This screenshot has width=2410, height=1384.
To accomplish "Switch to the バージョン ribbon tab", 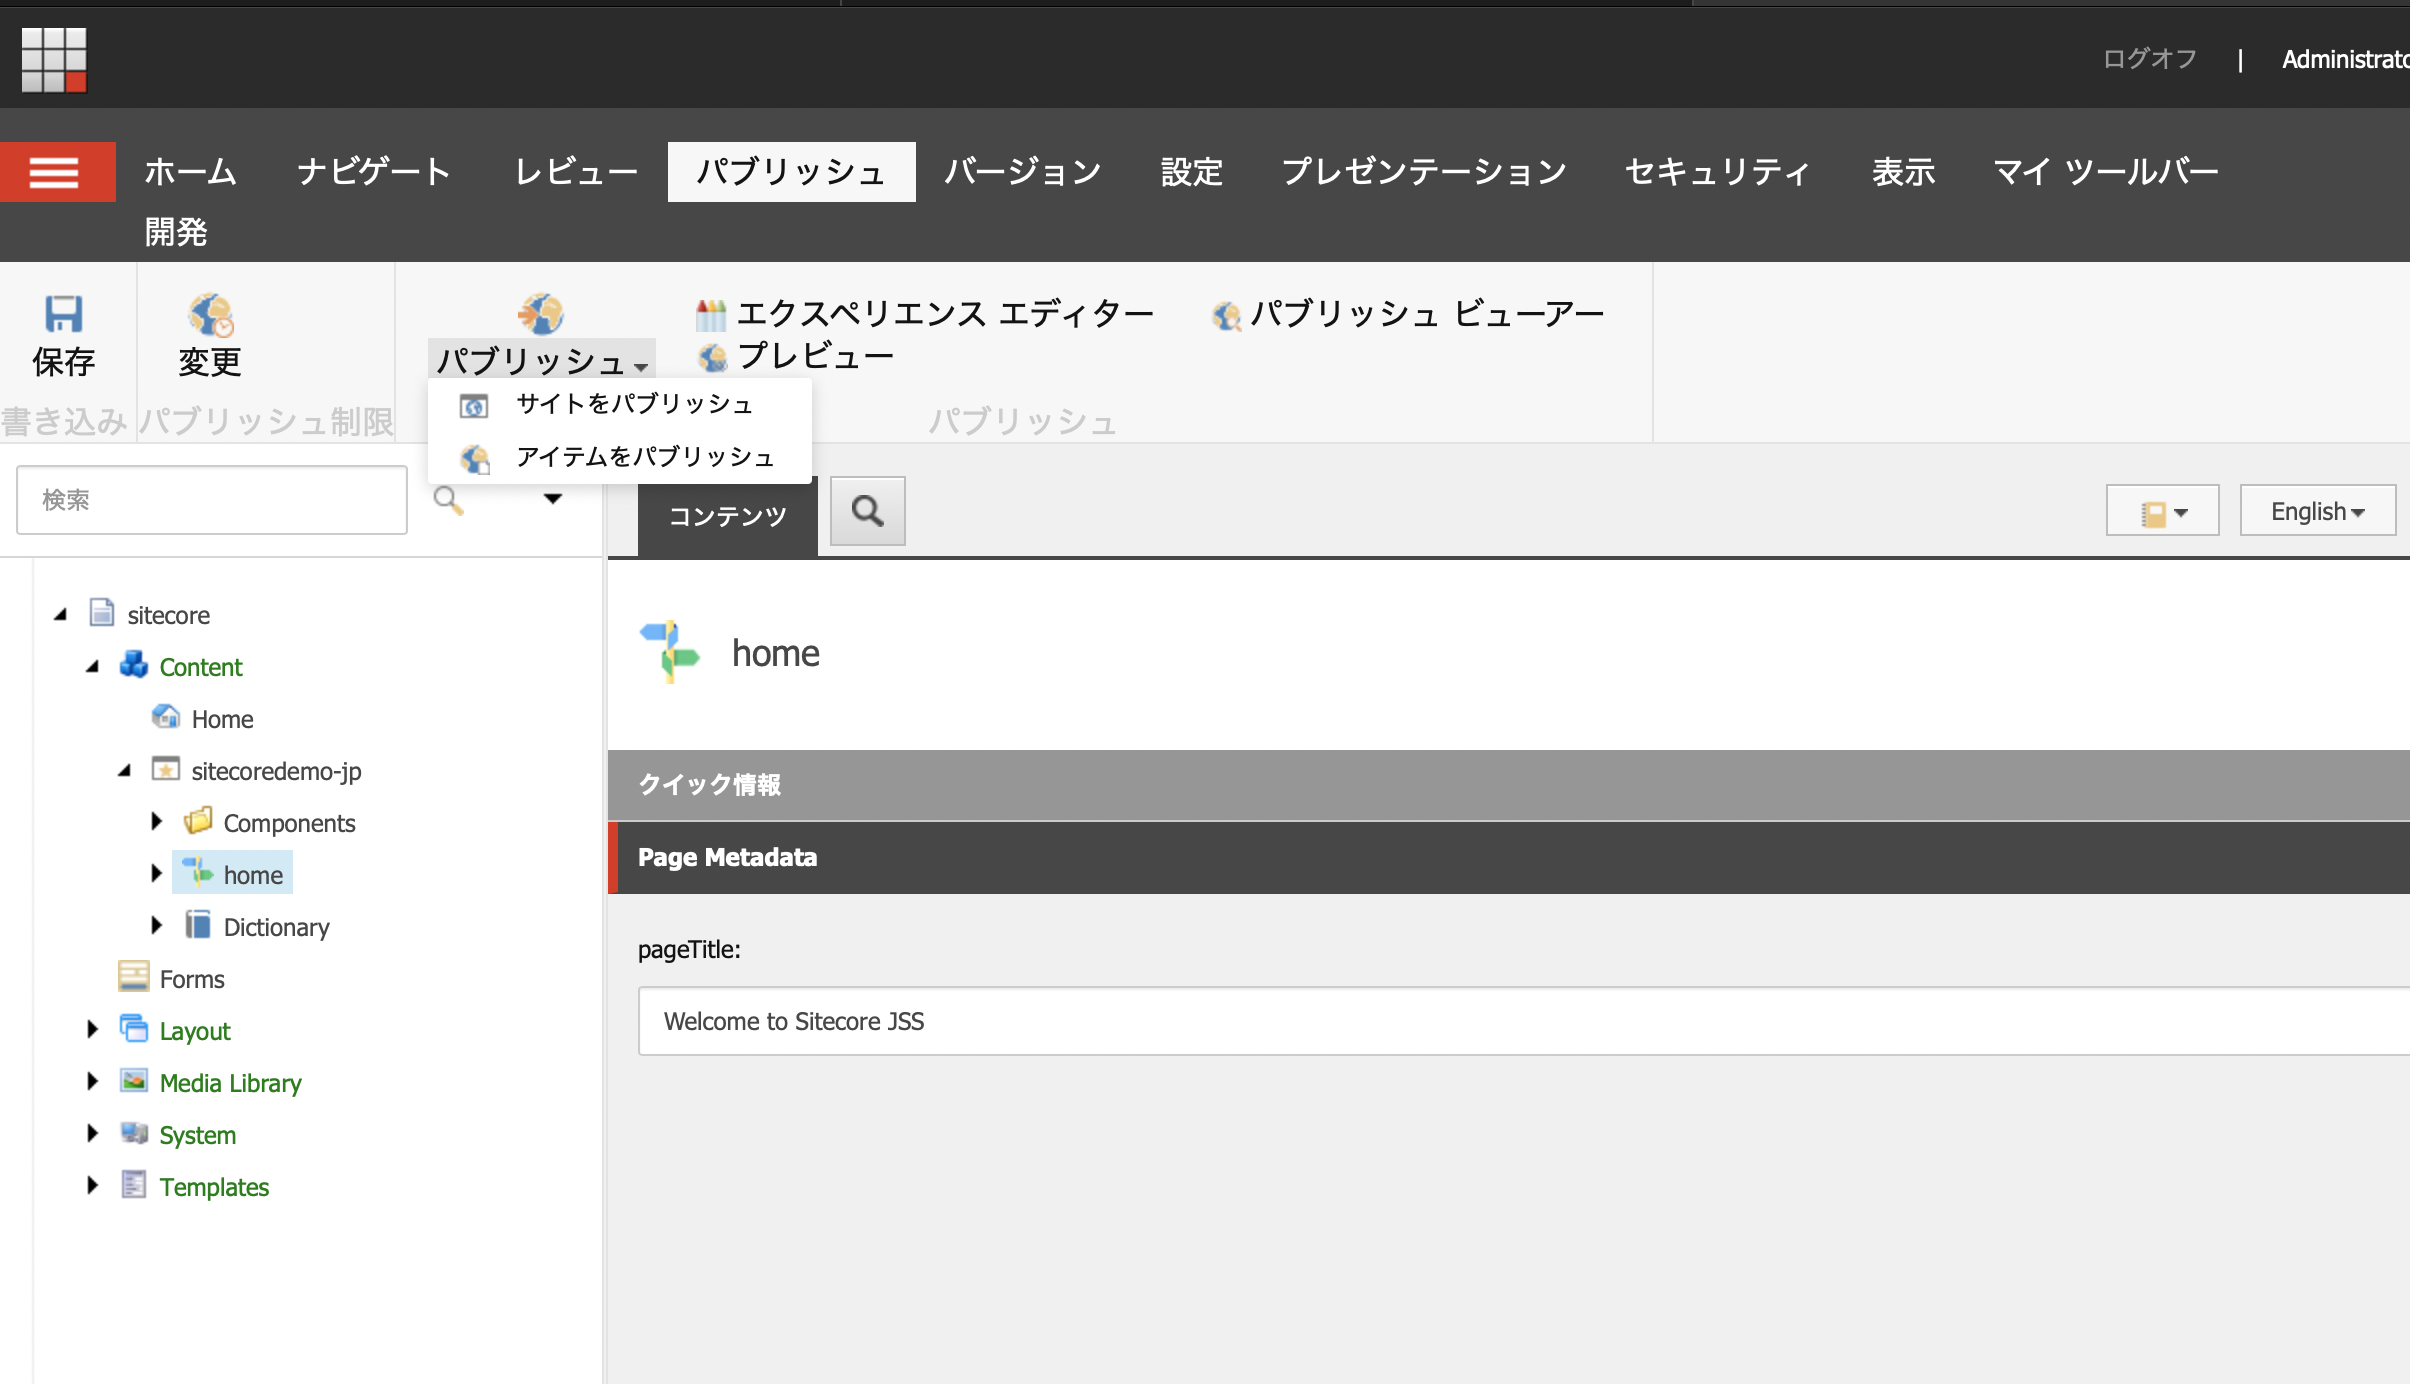I will coord(1023,172).
